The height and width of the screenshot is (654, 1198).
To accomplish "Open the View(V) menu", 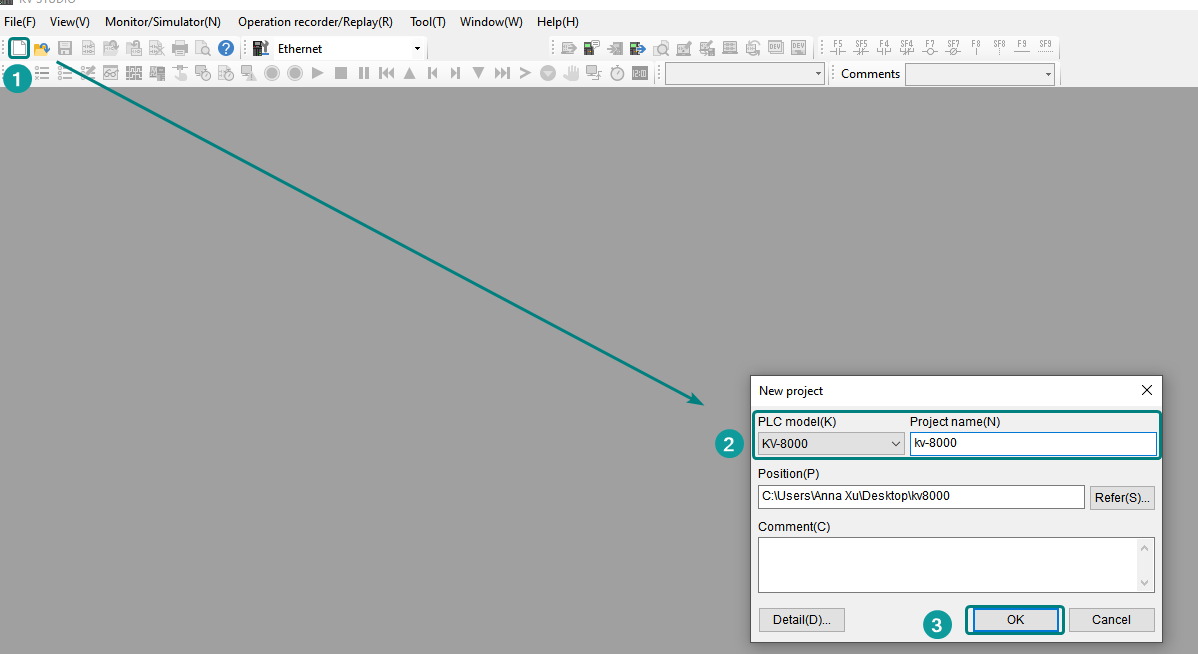I will [x=70, y=21].
